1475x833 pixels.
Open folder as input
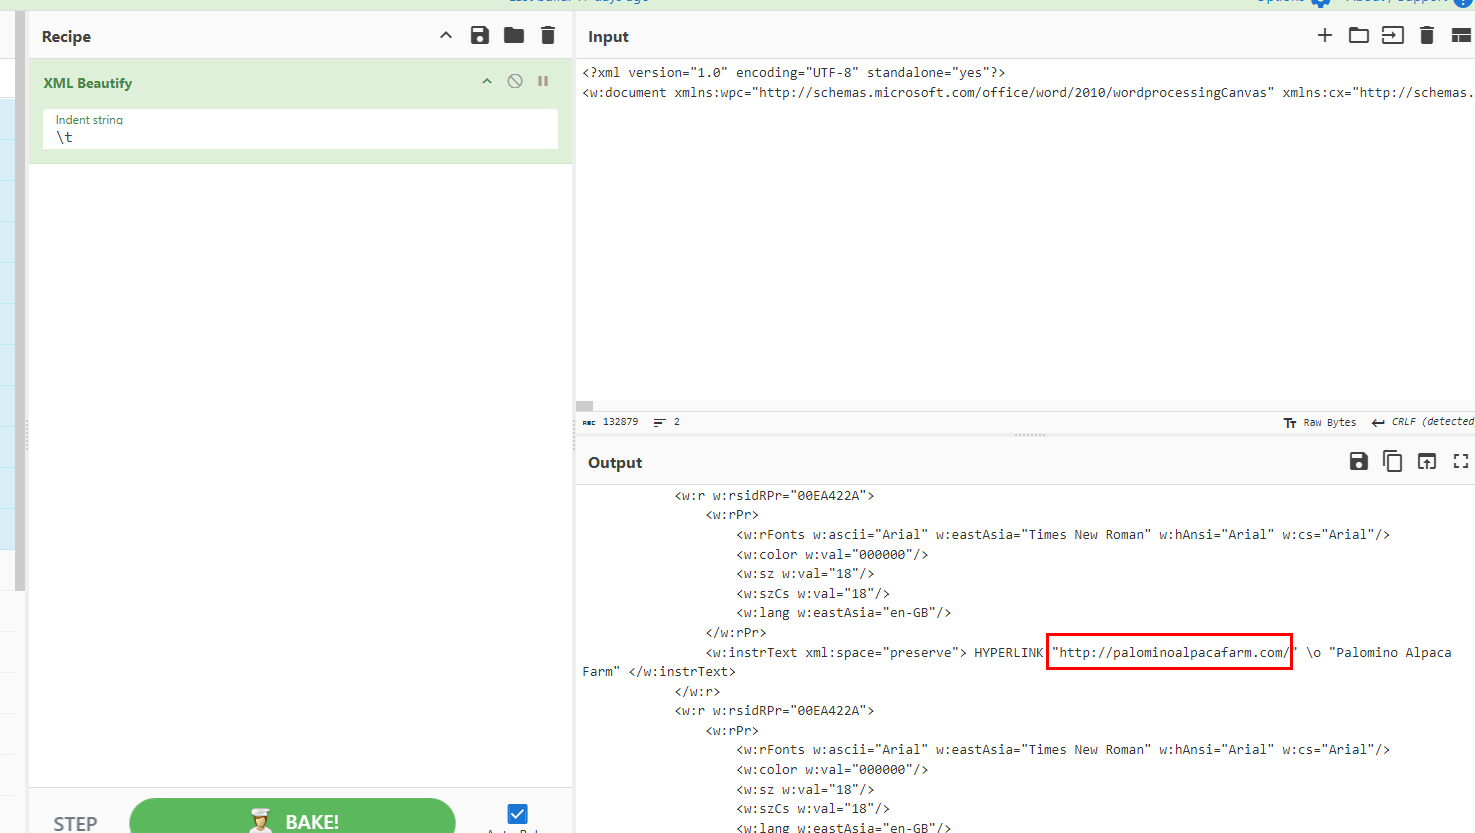tap(1359, 36)
